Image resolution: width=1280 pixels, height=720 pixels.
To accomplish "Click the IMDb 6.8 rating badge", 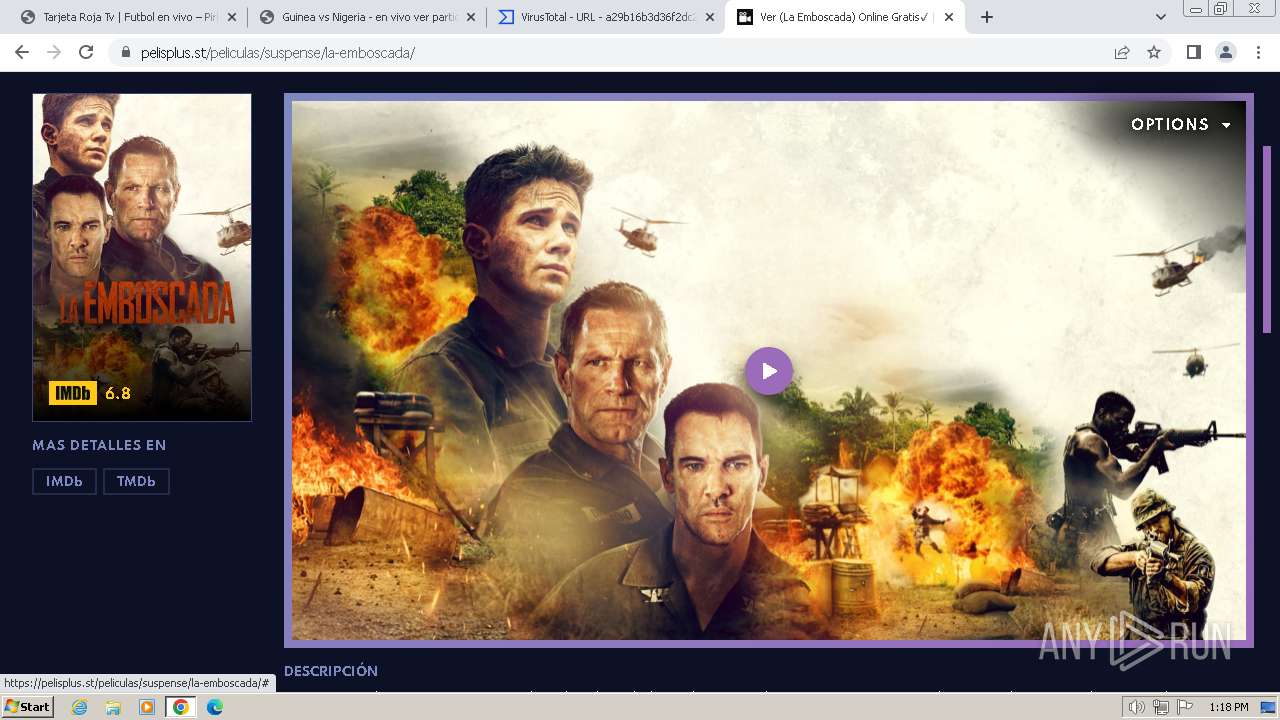I will click(x=90, y=393).
